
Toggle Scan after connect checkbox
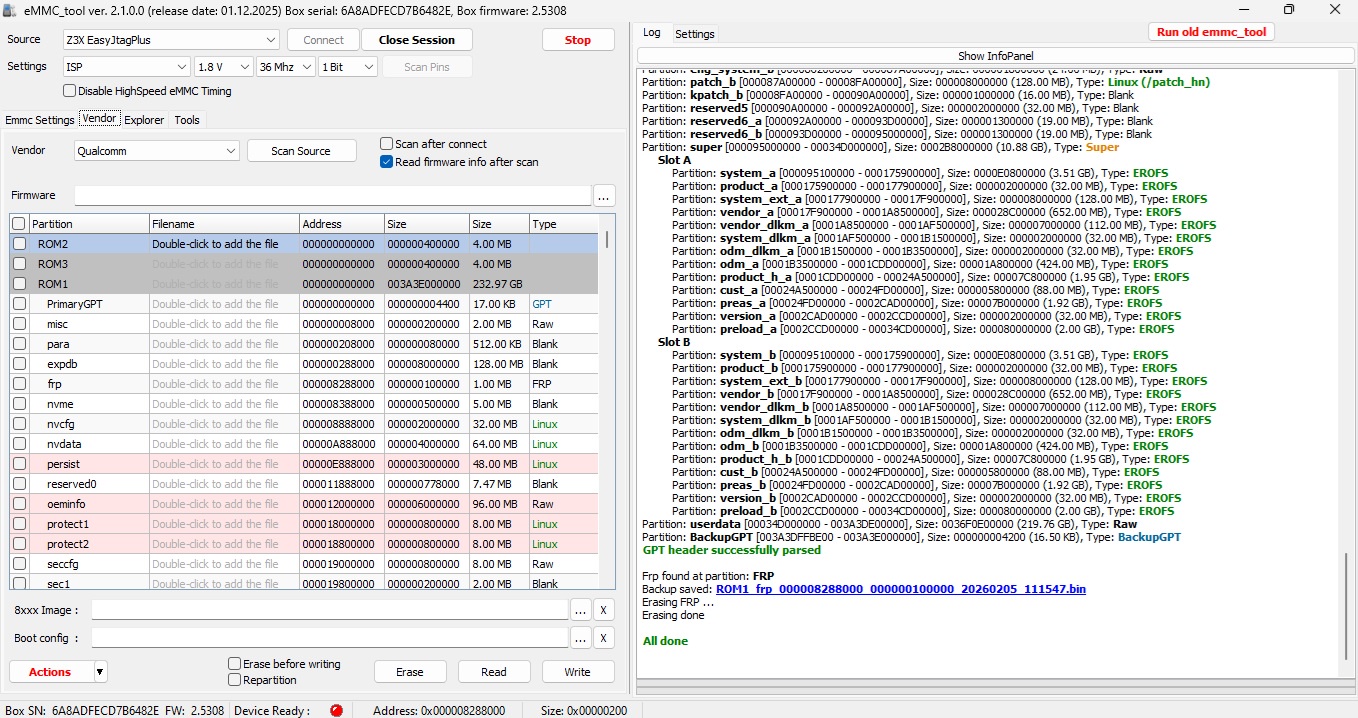click(x=387, y=144)
